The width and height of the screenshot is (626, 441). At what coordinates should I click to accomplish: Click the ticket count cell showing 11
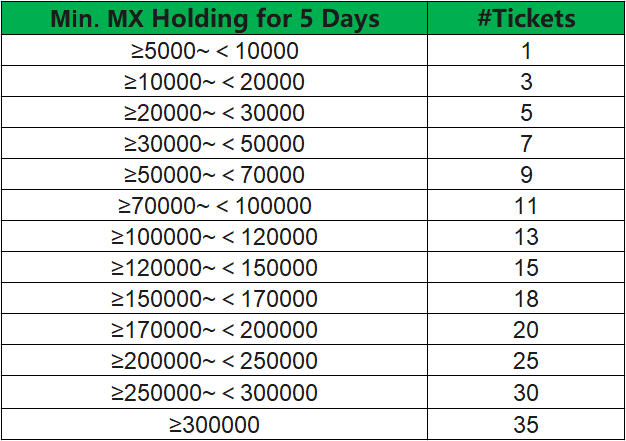(526, 206)
